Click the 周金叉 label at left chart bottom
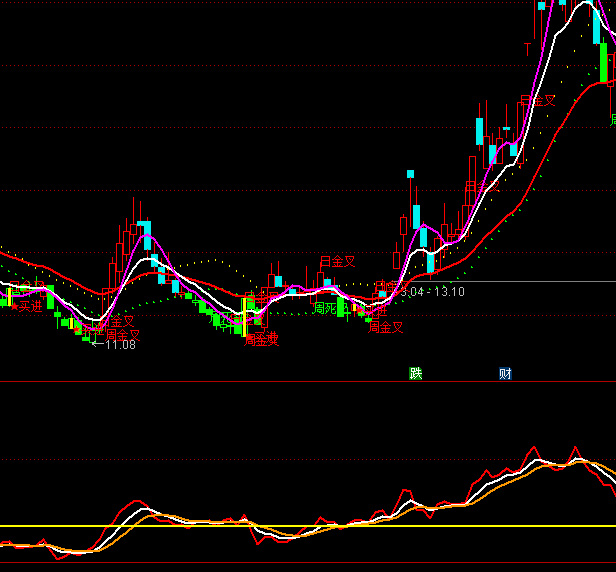This screenshot has height=572, width=616. [122, 335]
